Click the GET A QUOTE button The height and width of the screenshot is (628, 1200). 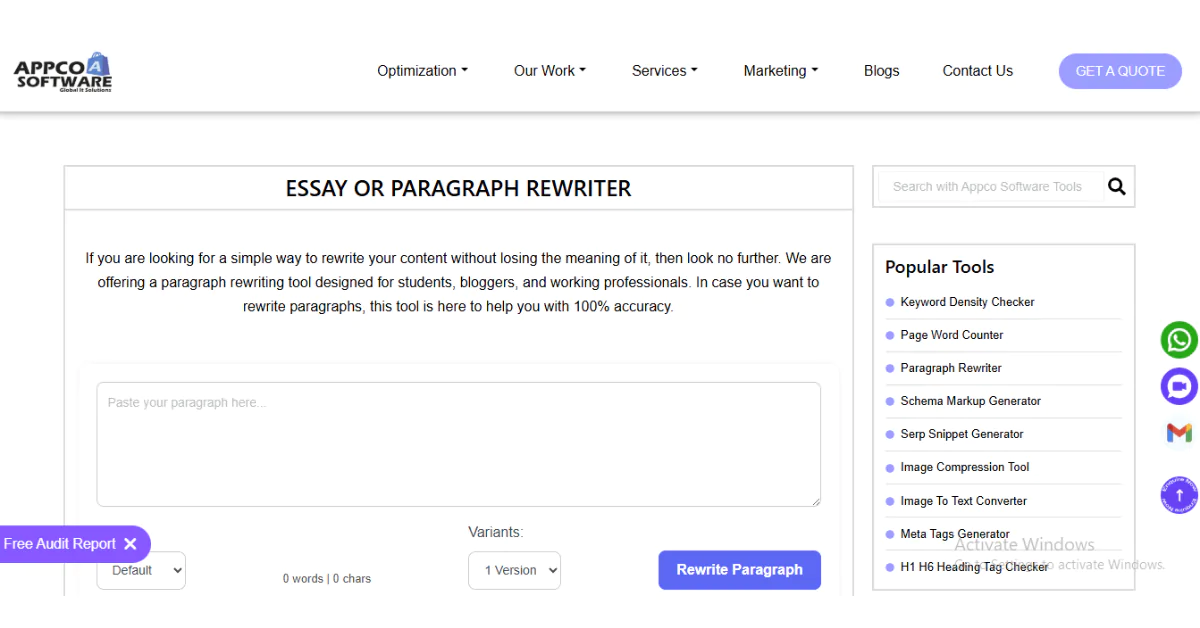(x=1120, y=70)
